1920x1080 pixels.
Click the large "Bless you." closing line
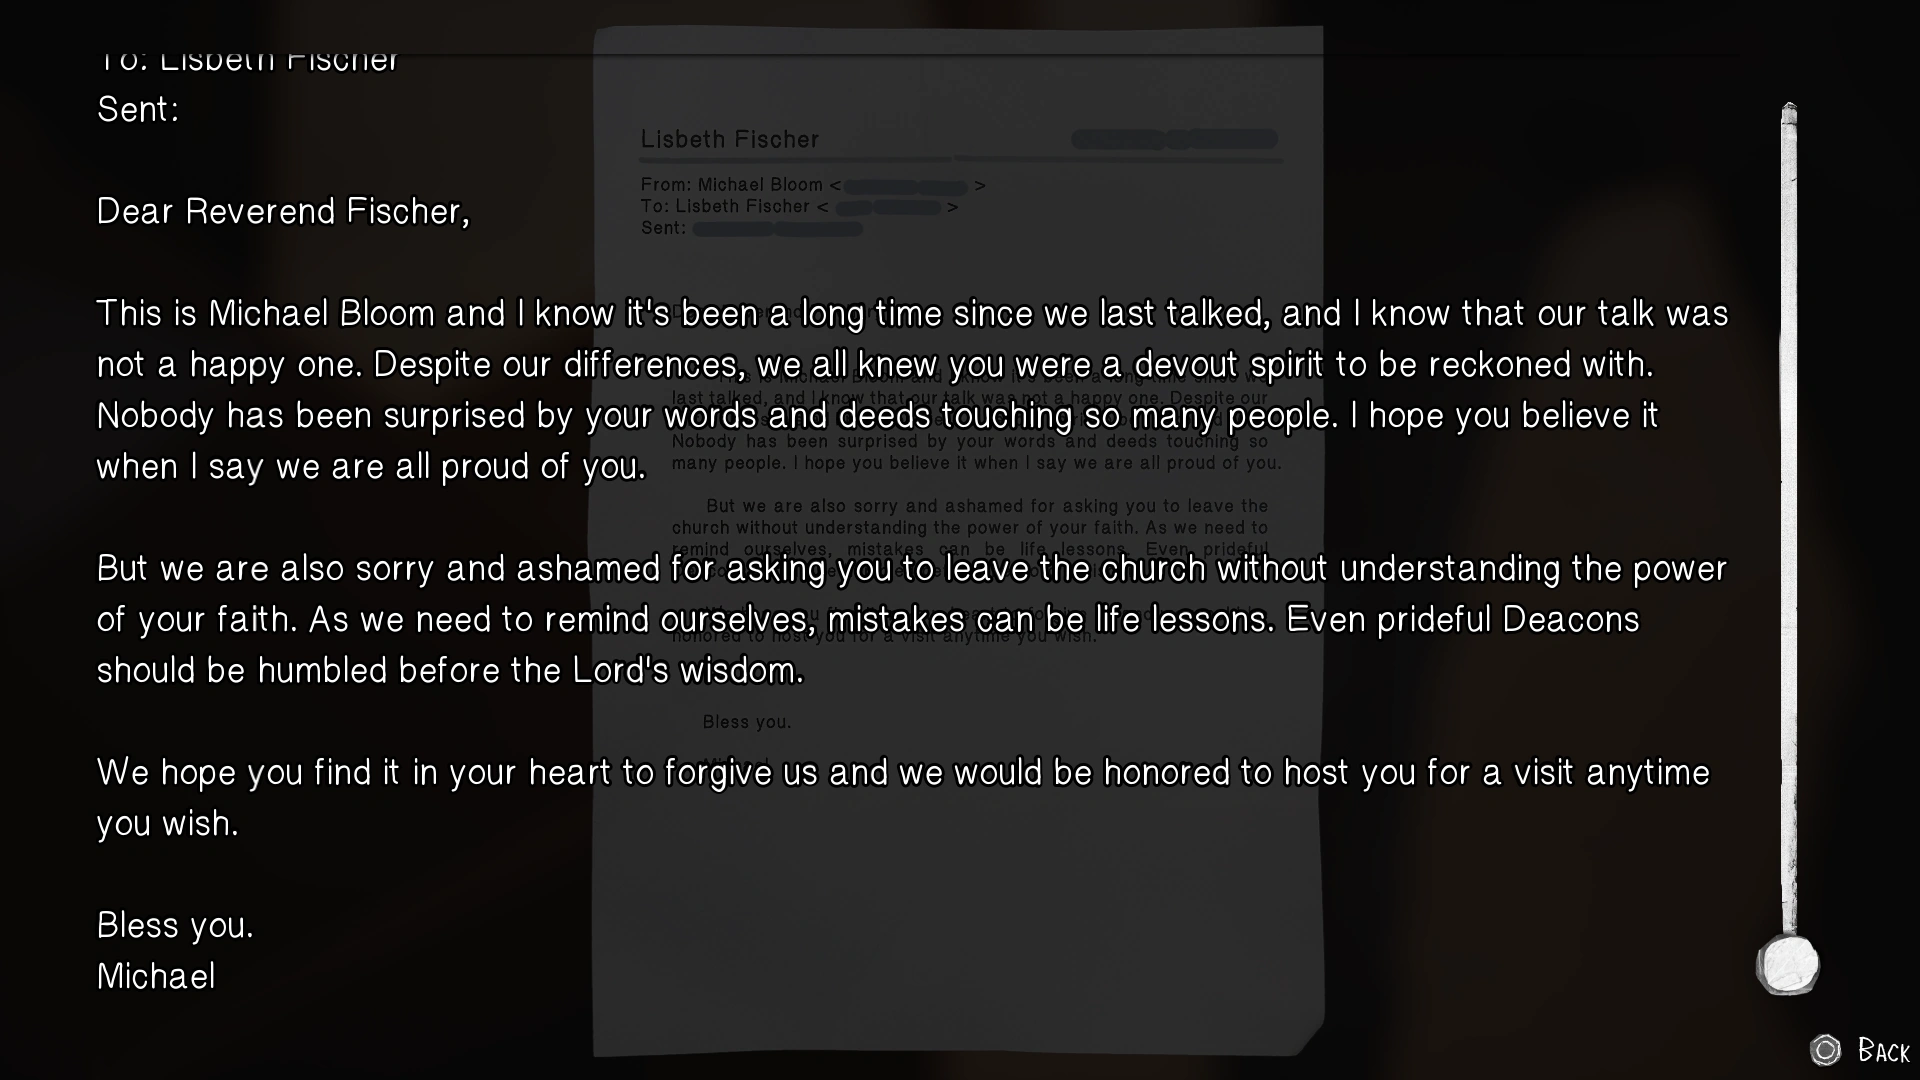[175, 926]
